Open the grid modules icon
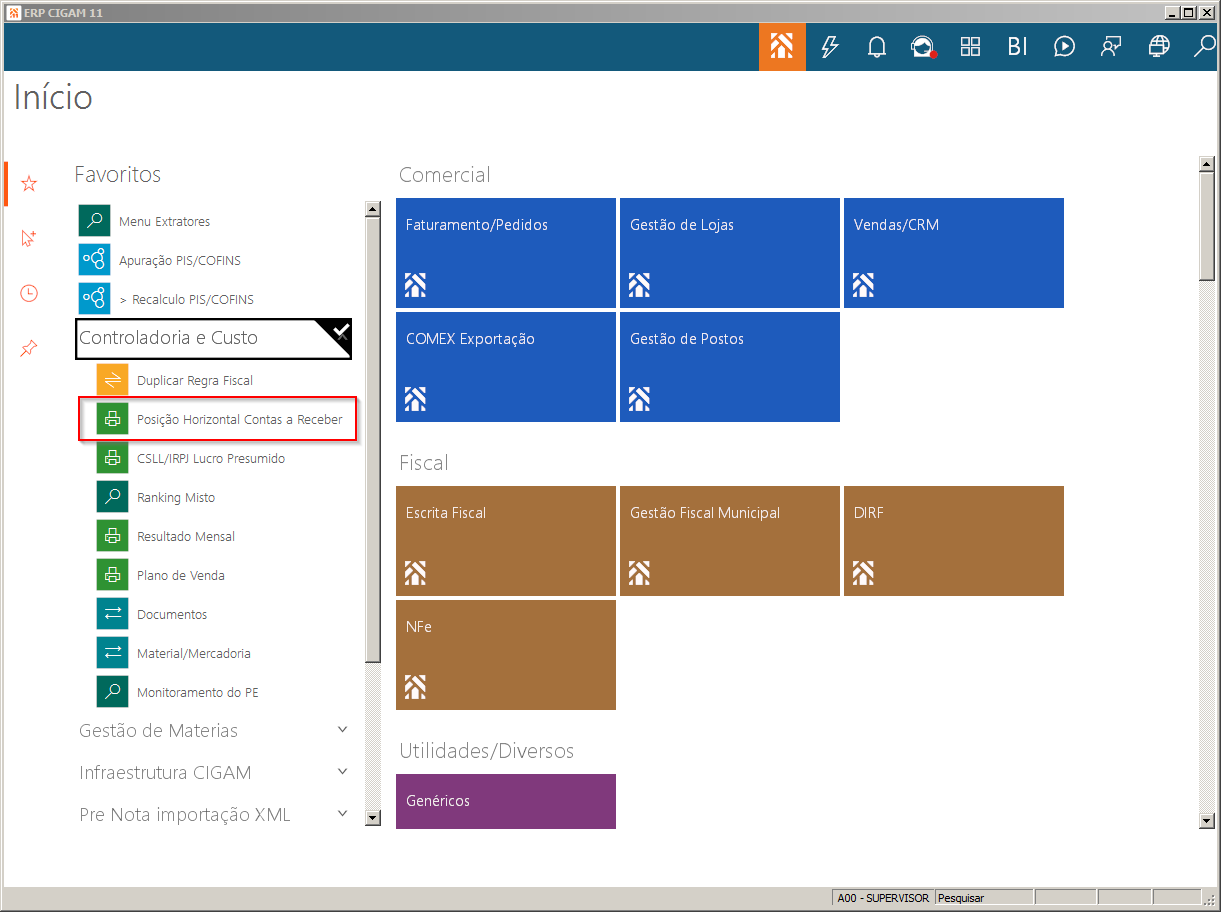This screenshot has height=912, width=1221. click(x=970, y=46)
